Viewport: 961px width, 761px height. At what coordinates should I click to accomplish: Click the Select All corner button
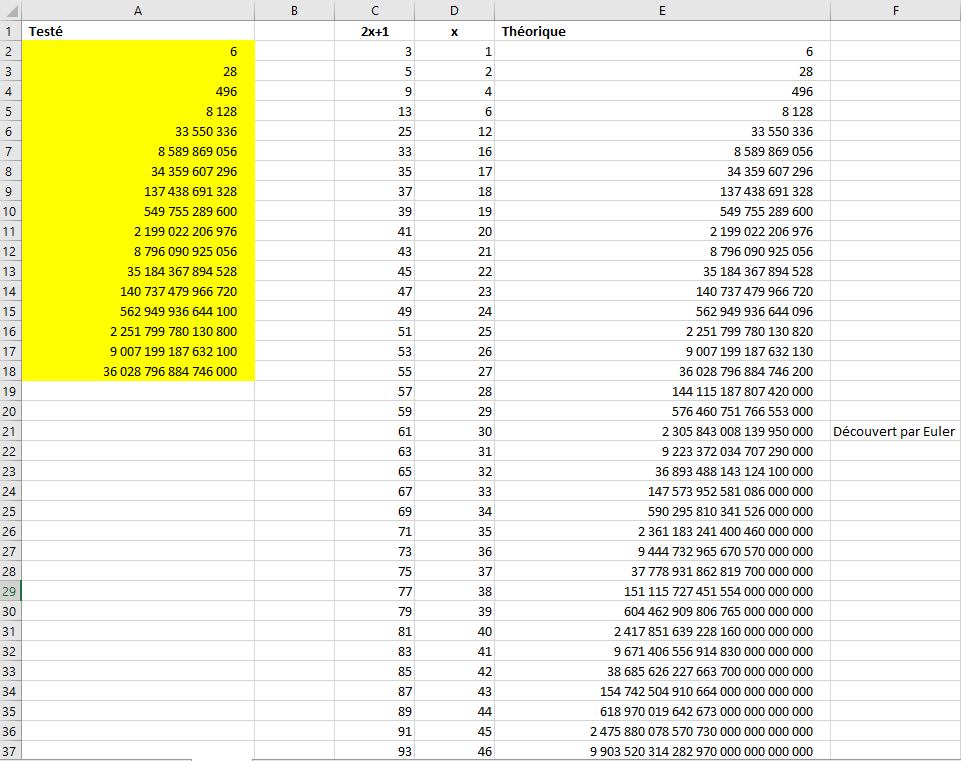[10, 10]
